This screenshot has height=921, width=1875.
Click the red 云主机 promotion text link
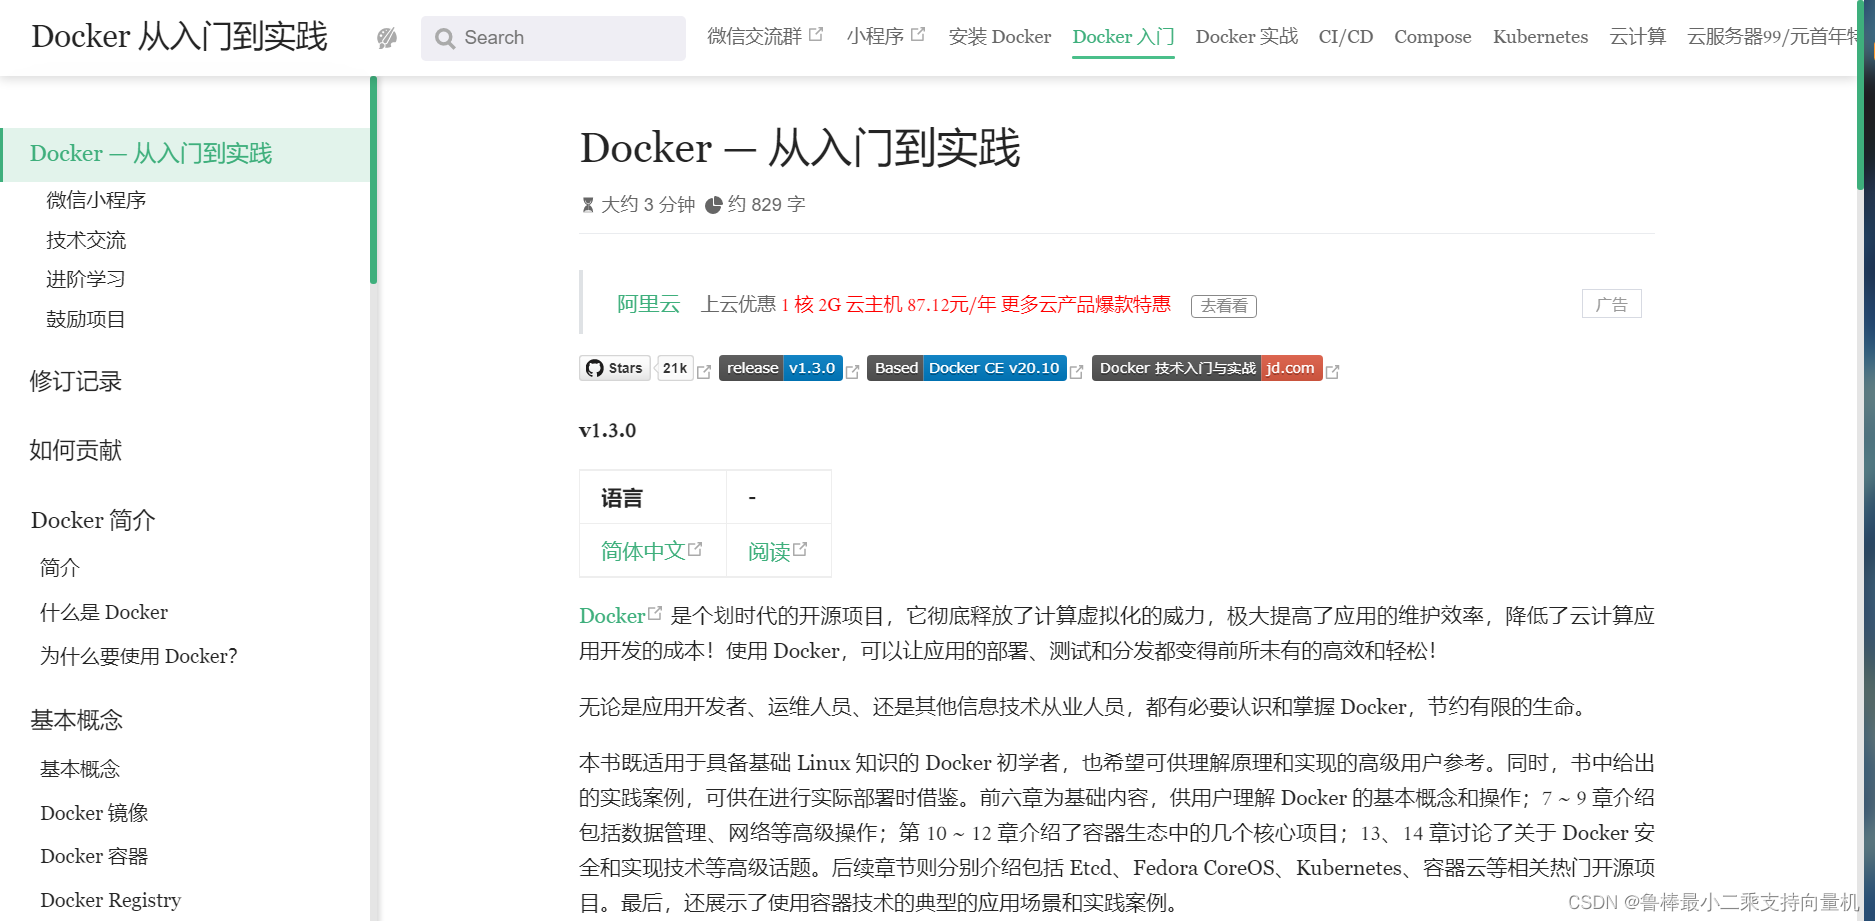click(x=976, y=304)
